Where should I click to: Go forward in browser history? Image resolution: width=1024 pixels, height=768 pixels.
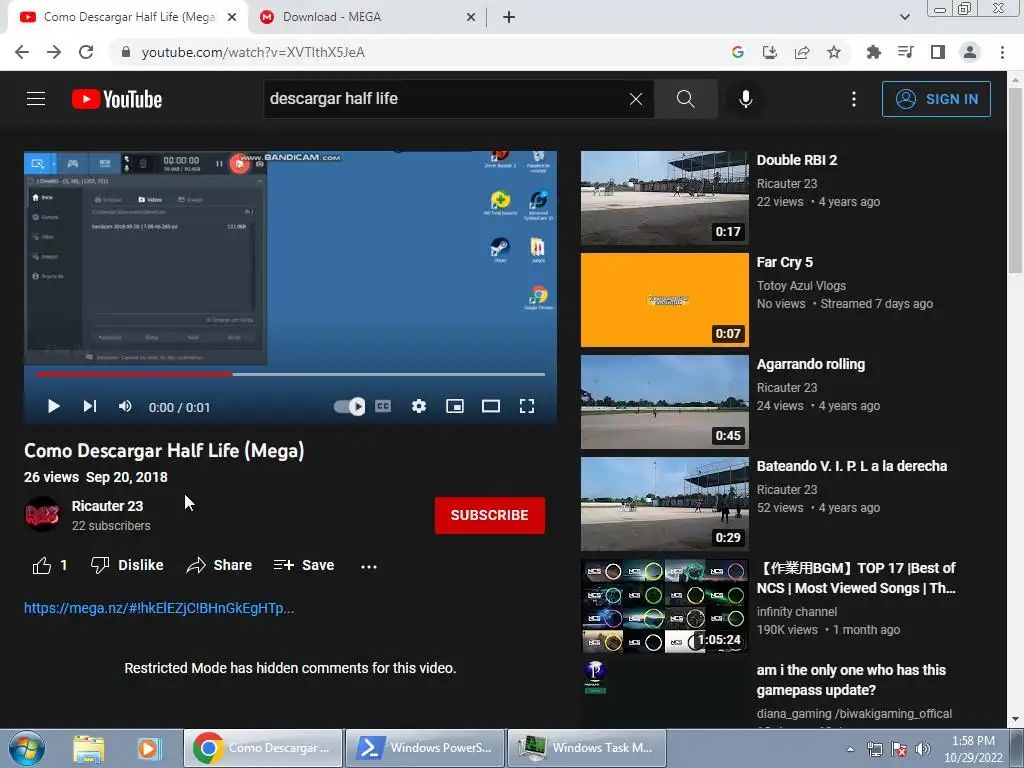[54, 52]
